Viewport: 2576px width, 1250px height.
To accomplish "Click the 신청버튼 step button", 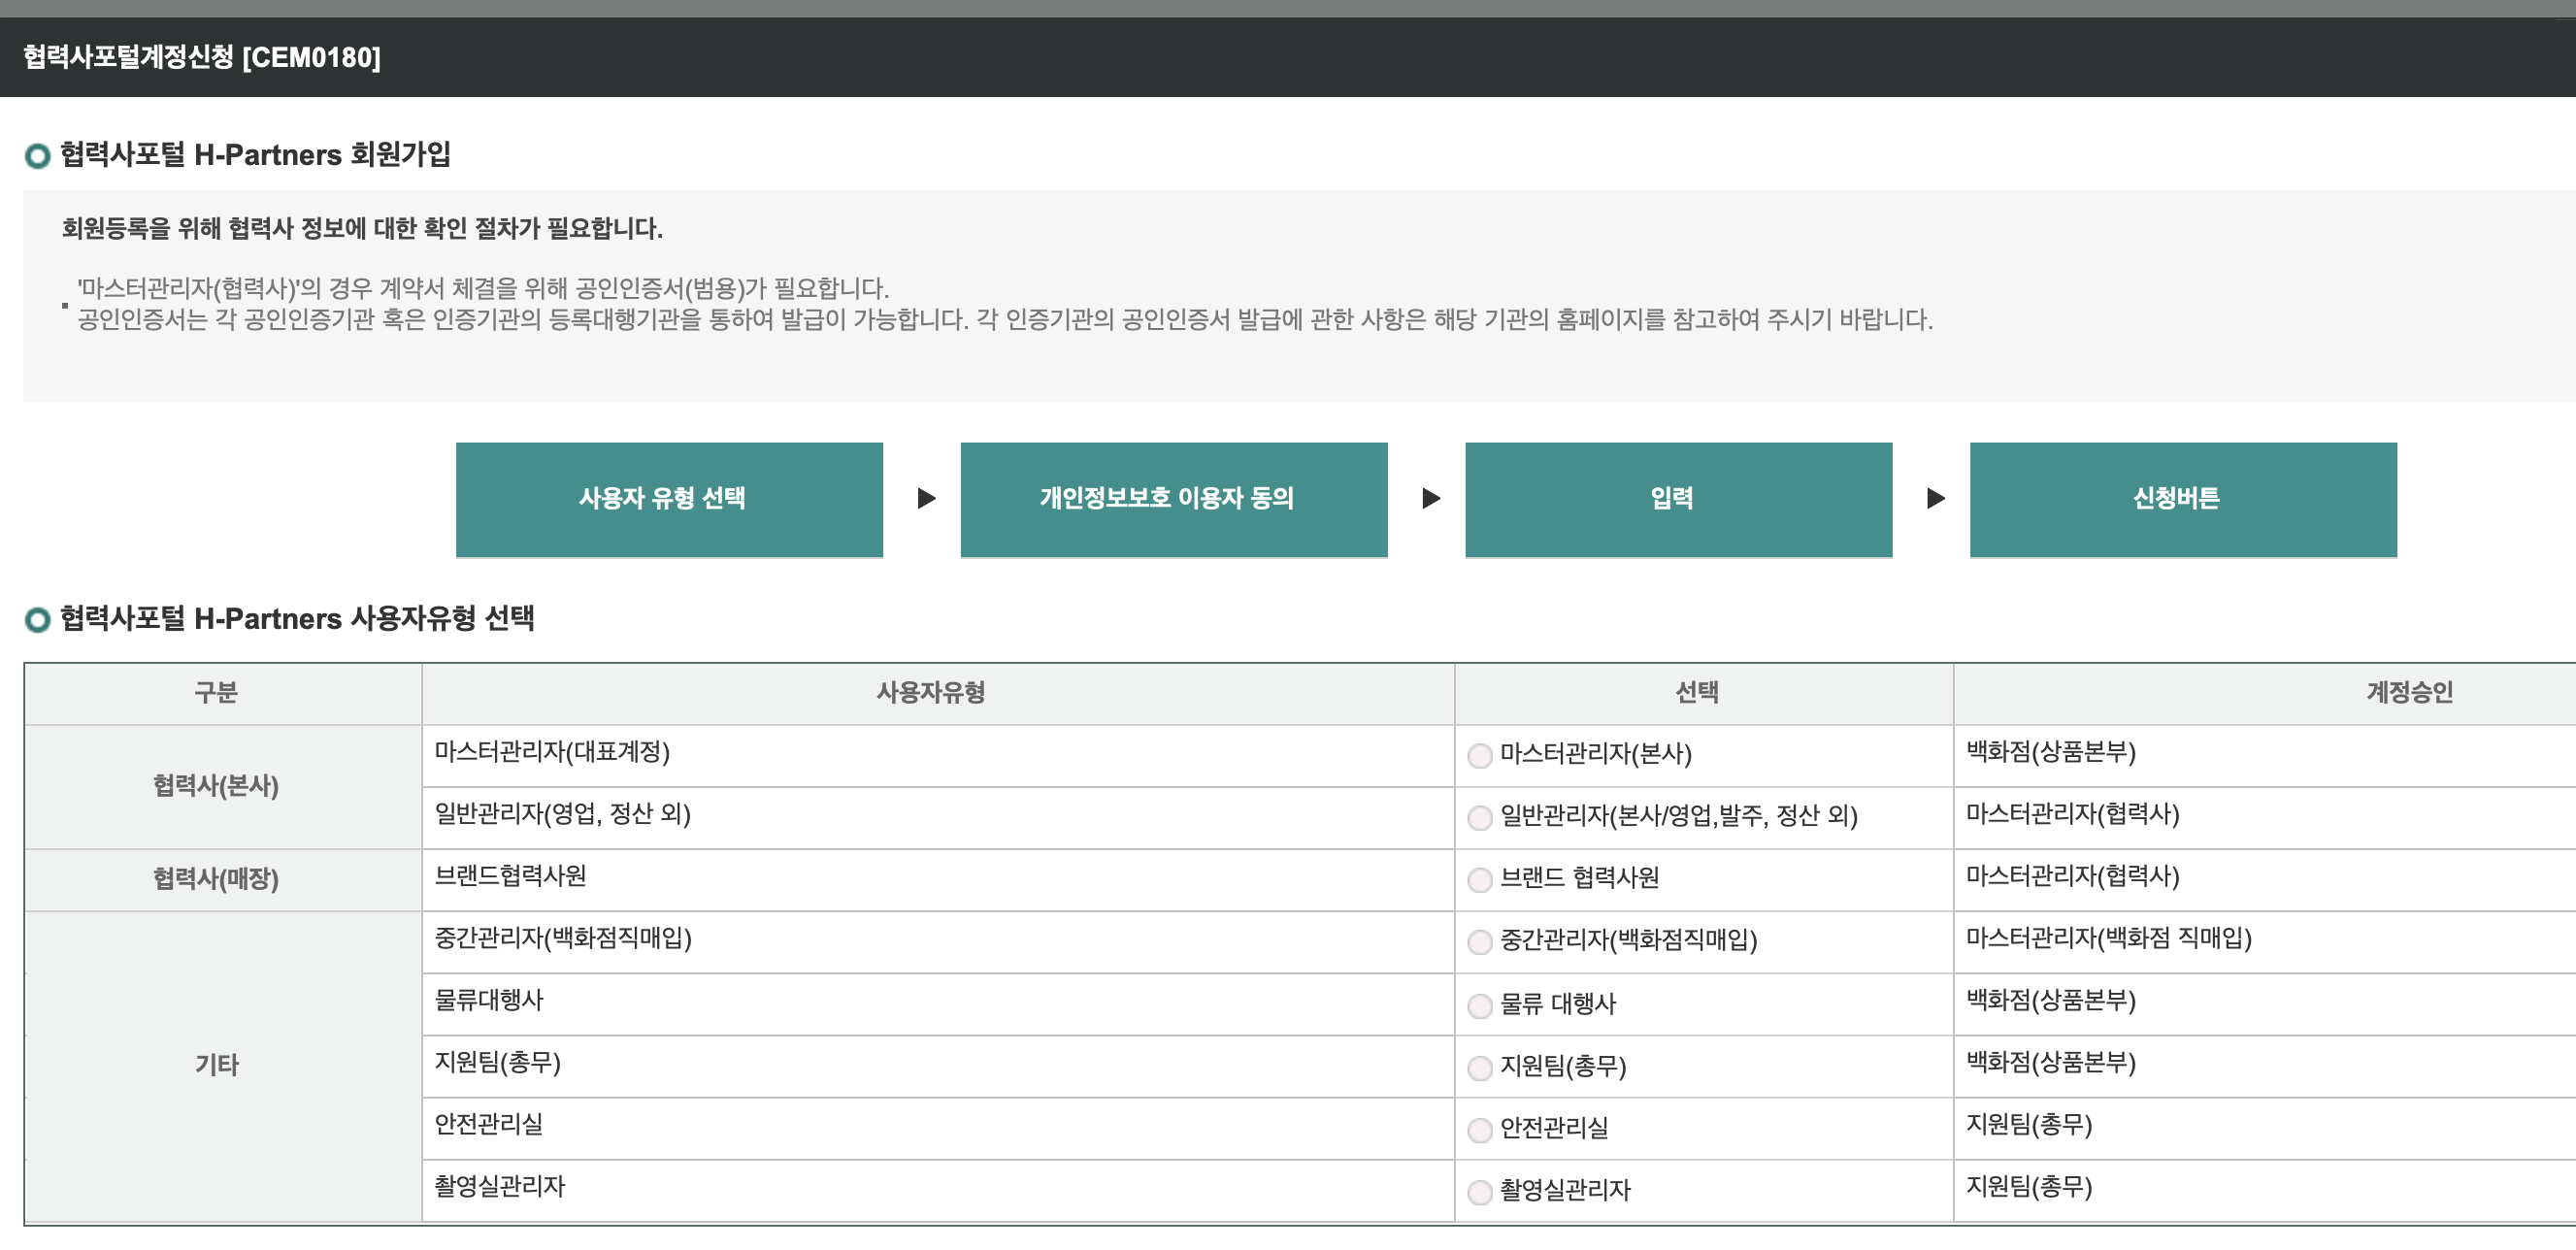I will pyautogui.click(x=2182, y=499).
